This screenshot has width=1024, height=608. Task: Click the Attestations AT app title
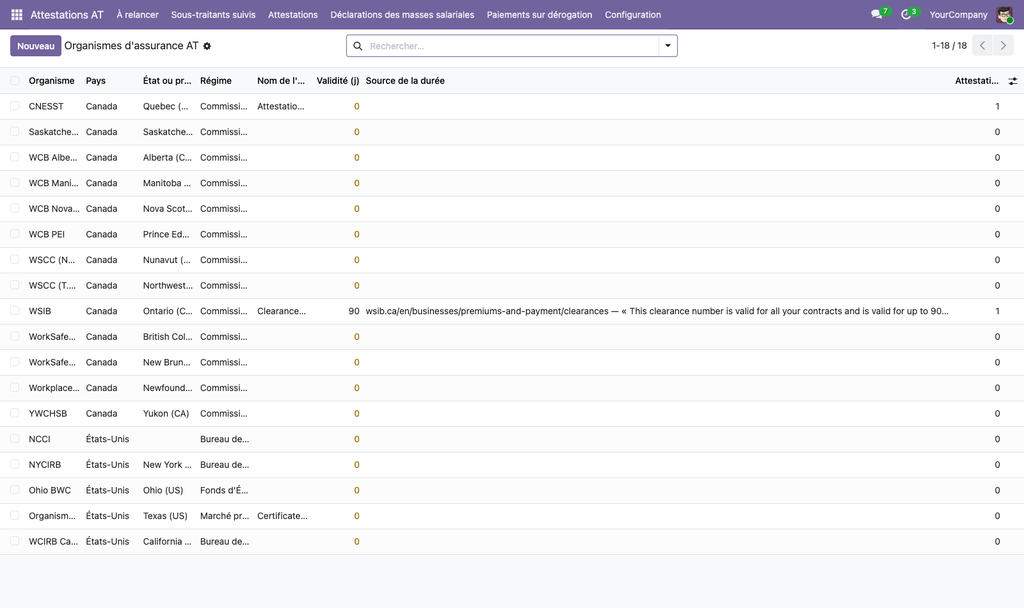tap(67, 14)
